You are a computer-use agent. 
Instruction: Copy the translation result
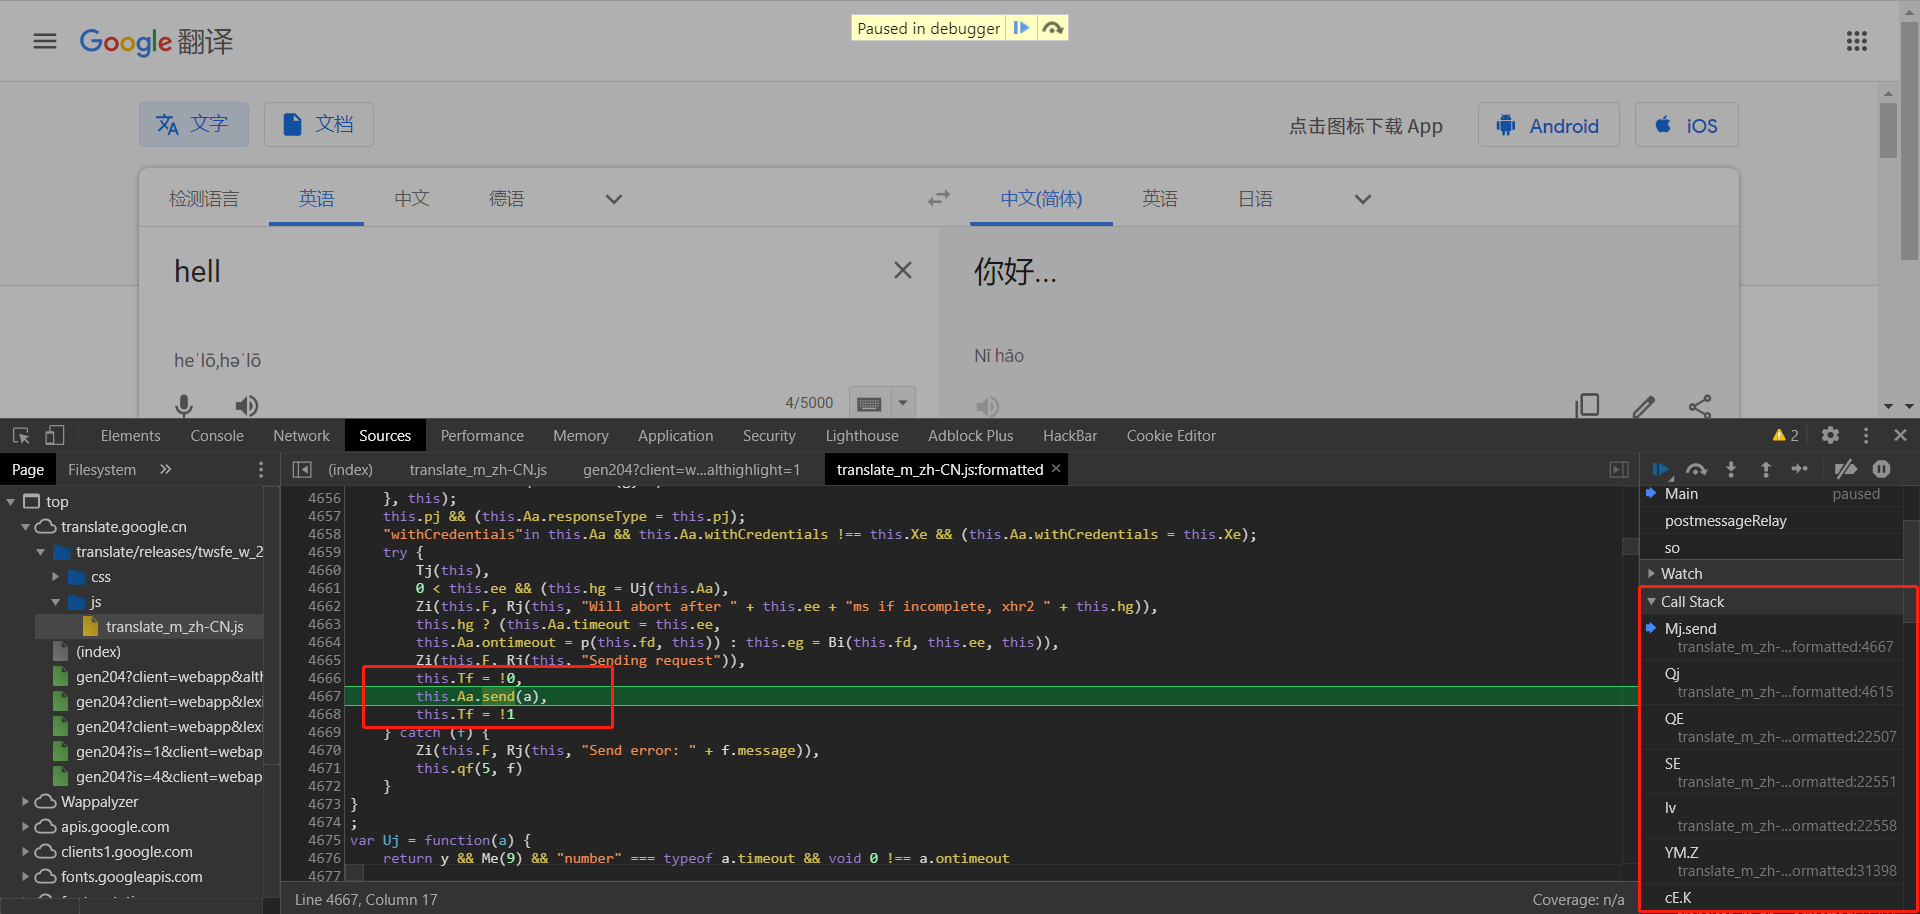(1587, 405)
